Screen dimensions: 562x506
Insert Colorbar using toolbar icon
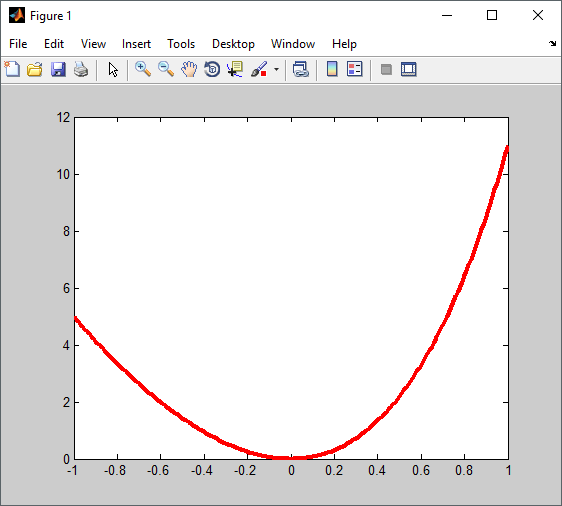(332, 69)
